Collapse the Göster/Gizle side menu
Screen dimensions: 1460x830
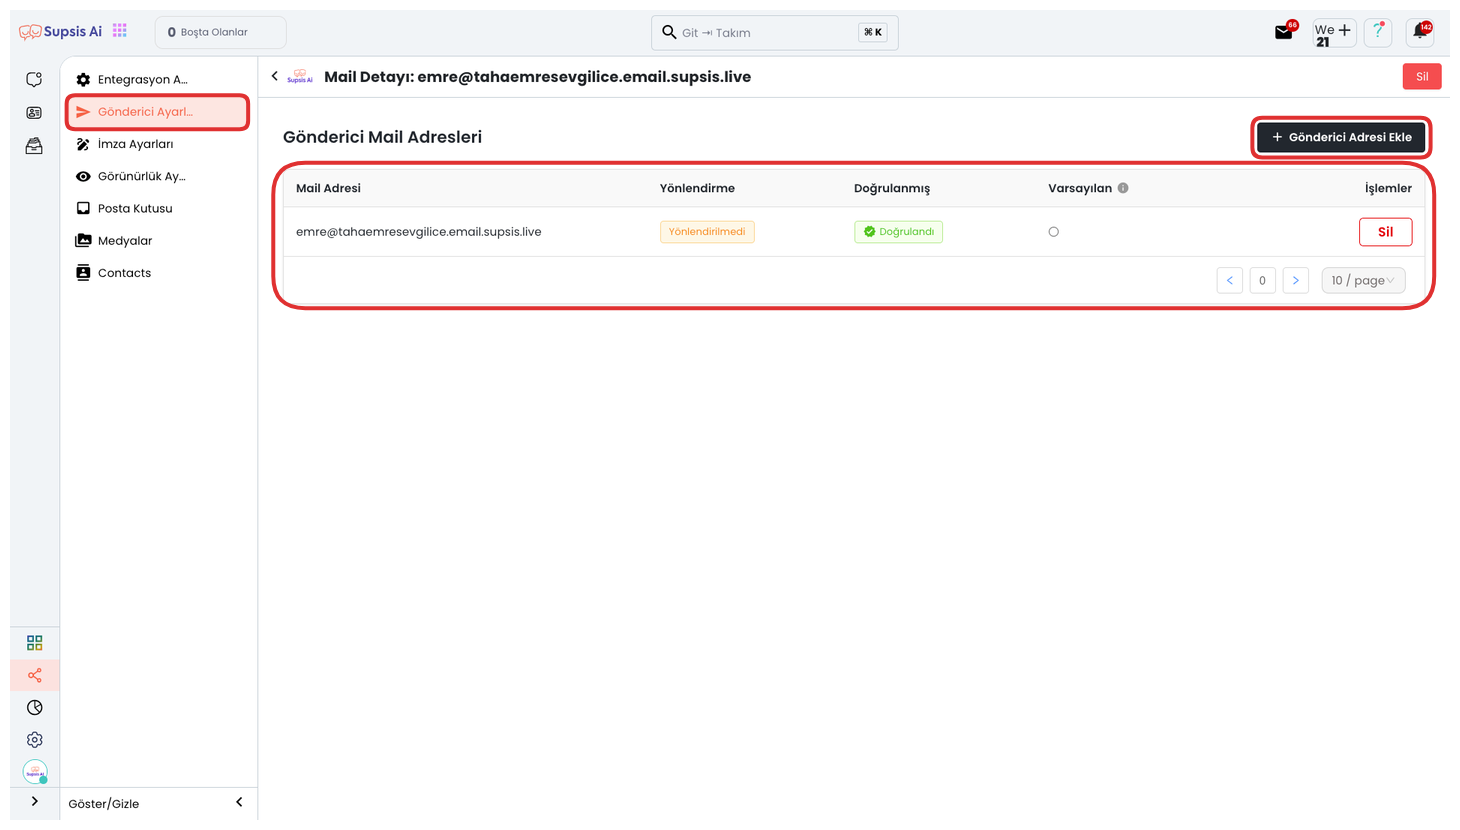coord(239,803)
